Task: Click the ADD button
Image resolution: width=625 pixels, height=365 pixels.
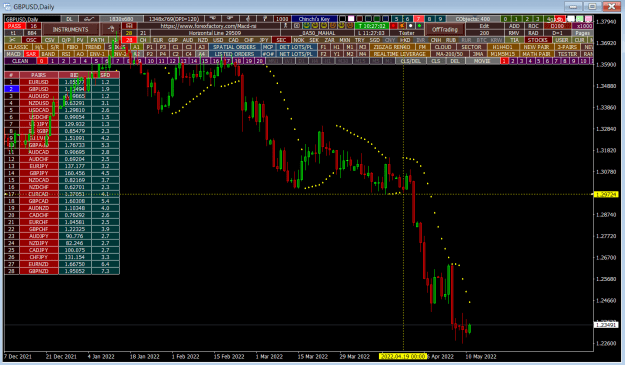Action: [x=514, y=26]
